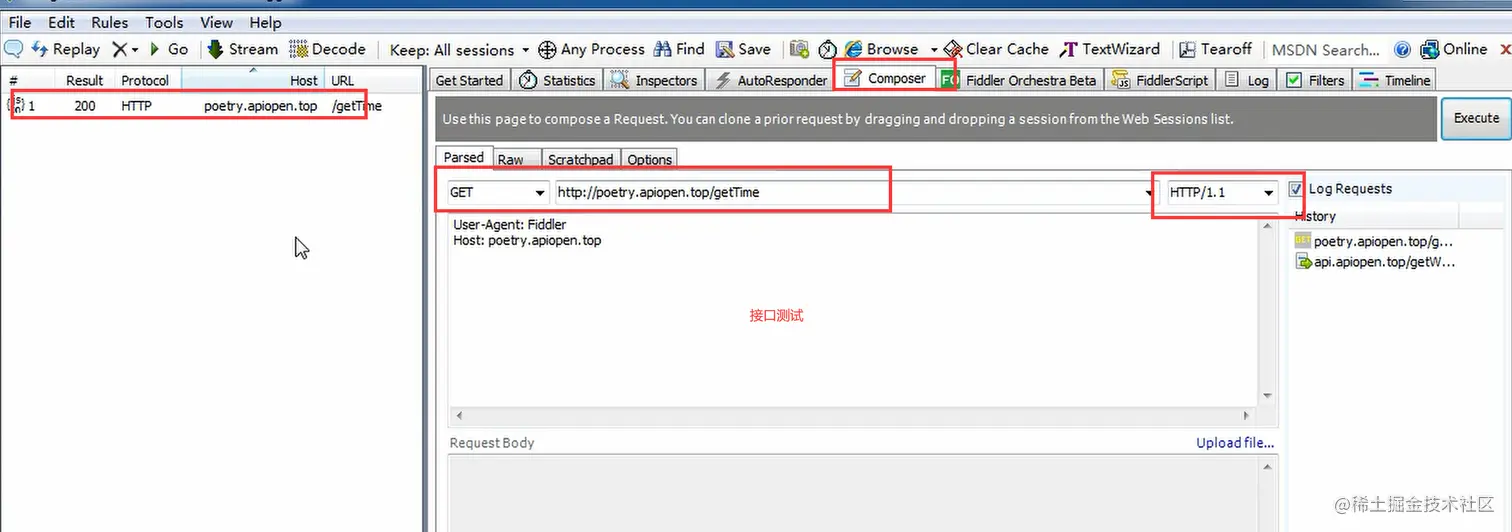1512x532 pixels.
Task: Click inside the Request Body box
Action: [x=854, y=493]
